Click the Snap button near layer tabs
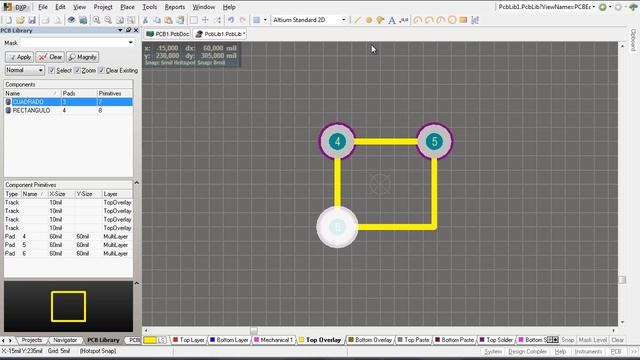 point(567,340)
